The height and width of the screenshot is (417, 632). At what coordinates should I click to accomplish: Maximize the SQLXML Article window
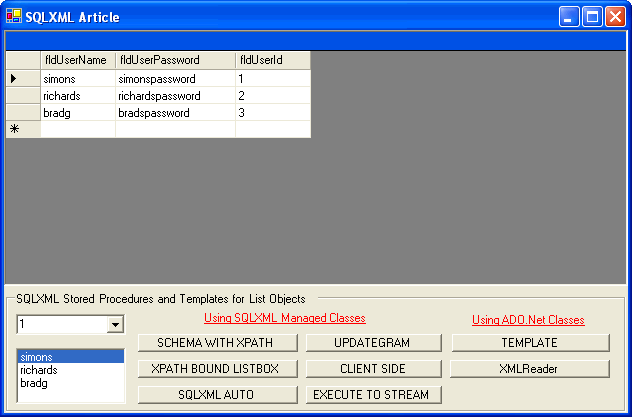[592, 17]
